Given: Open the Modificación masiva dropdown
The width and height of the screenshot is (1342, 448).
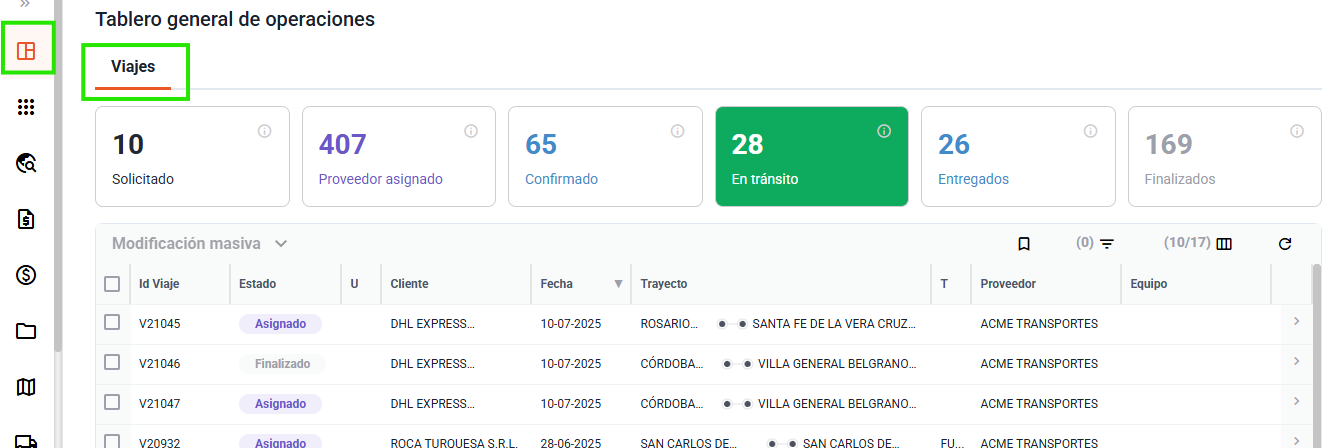Looking at the screenshot, I should point(200,243).
